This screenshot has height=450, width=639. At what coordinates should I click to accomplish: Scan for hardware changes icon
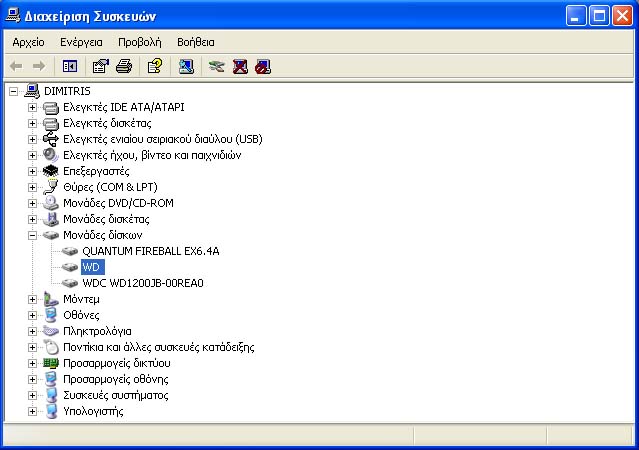[186, 66]
